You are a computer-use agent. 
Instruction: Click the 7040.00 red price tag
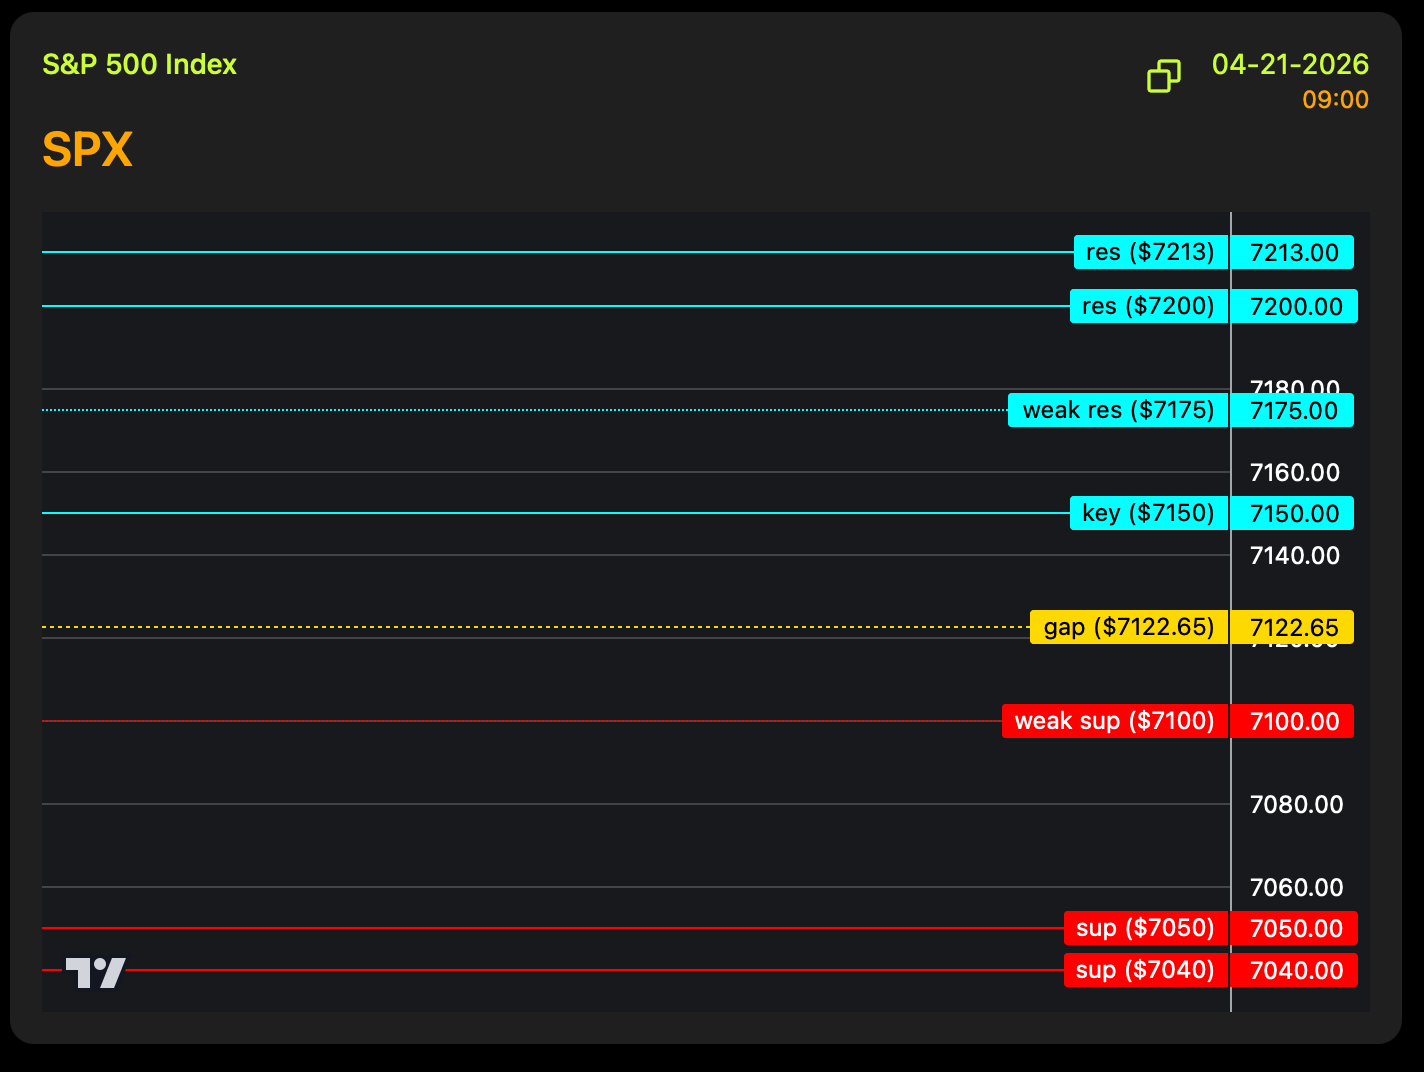point(1295,970)
